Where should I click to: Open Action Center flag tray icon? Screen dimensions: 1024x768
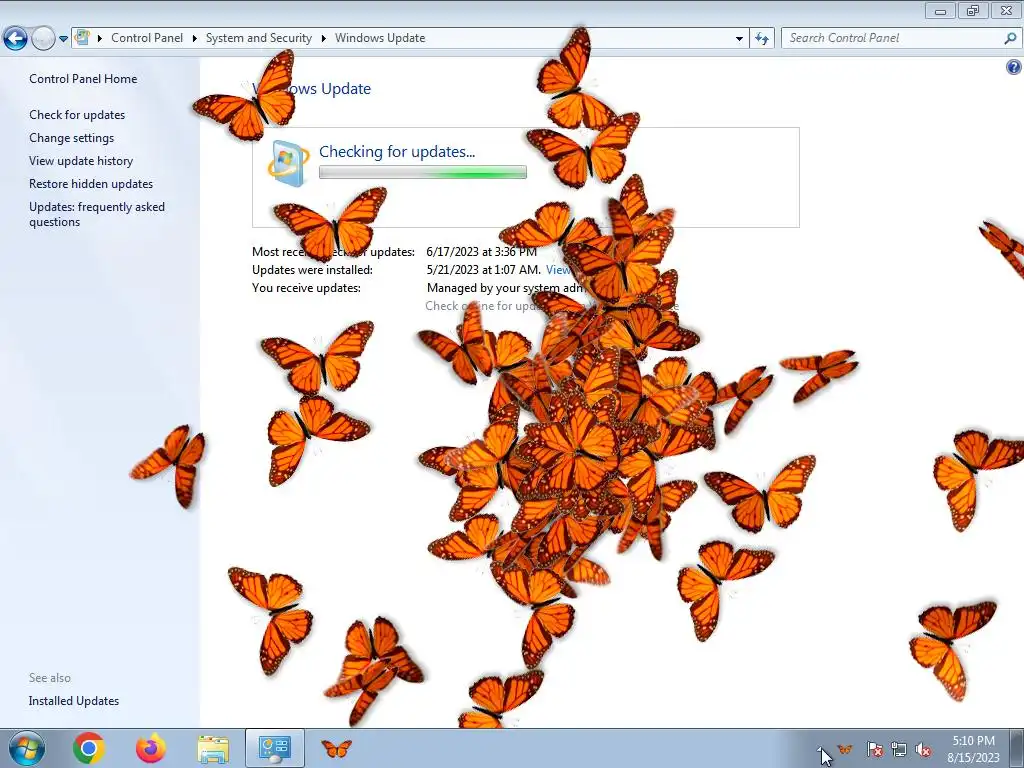point(874,749)
